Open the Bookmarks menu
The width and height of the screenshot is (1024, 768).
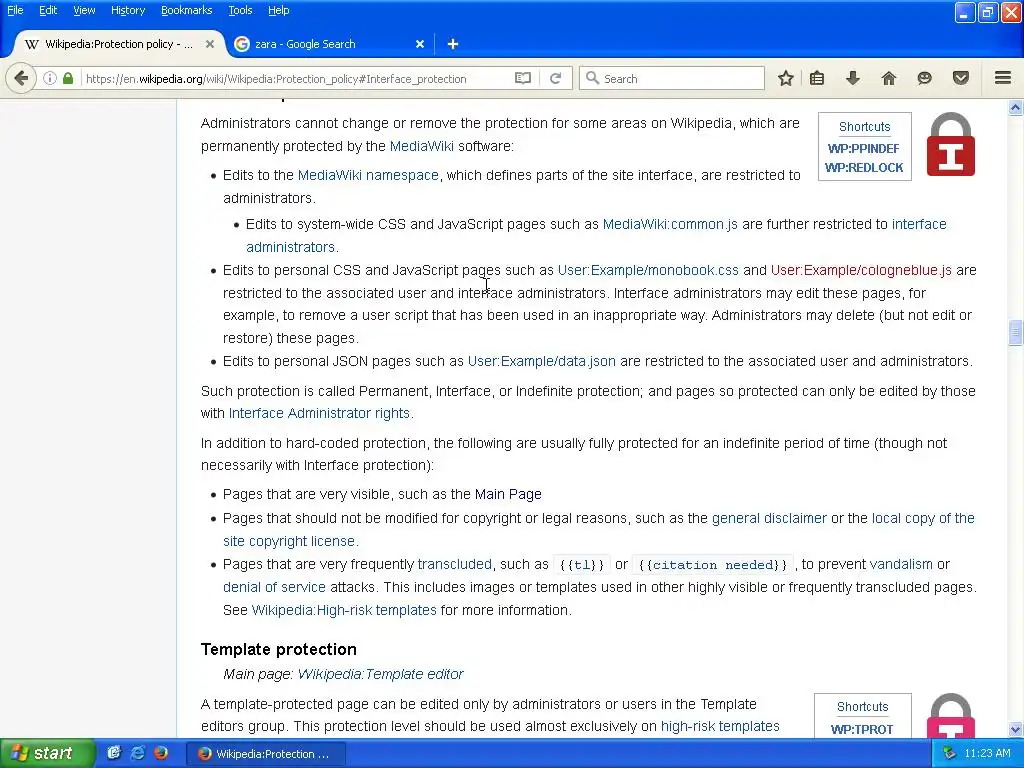coord(187,10)
